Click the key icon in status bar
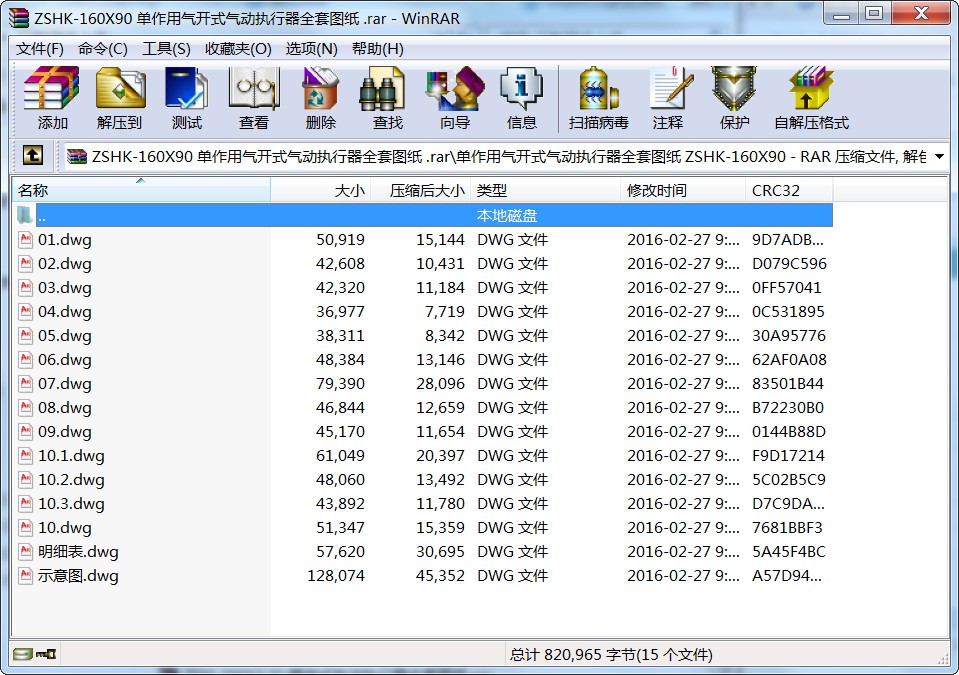The height and width of the screenshot is (675, 959). [46, 654]
